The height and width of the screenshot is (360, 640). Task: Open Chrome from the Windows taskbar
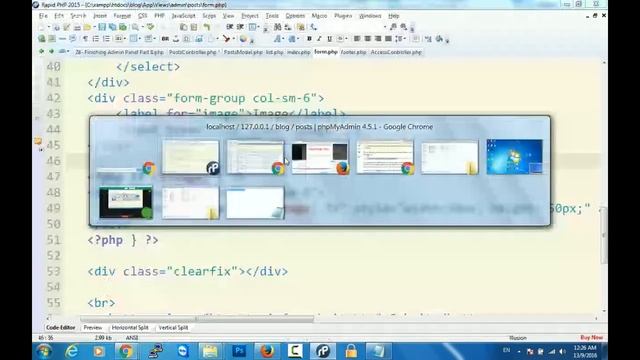click(x=126, y=351)
